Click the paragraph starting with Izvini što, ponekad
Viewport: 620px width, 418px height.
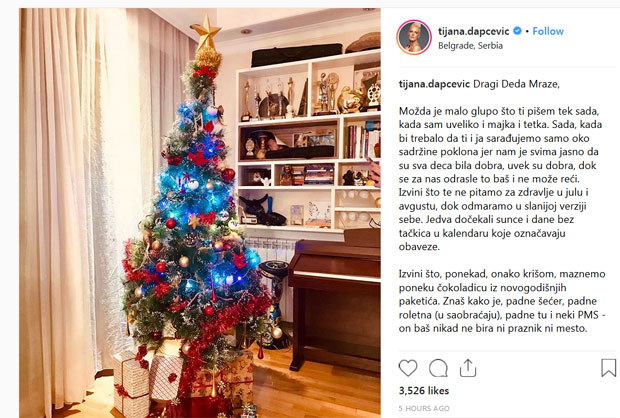click(x=502, y=301)
